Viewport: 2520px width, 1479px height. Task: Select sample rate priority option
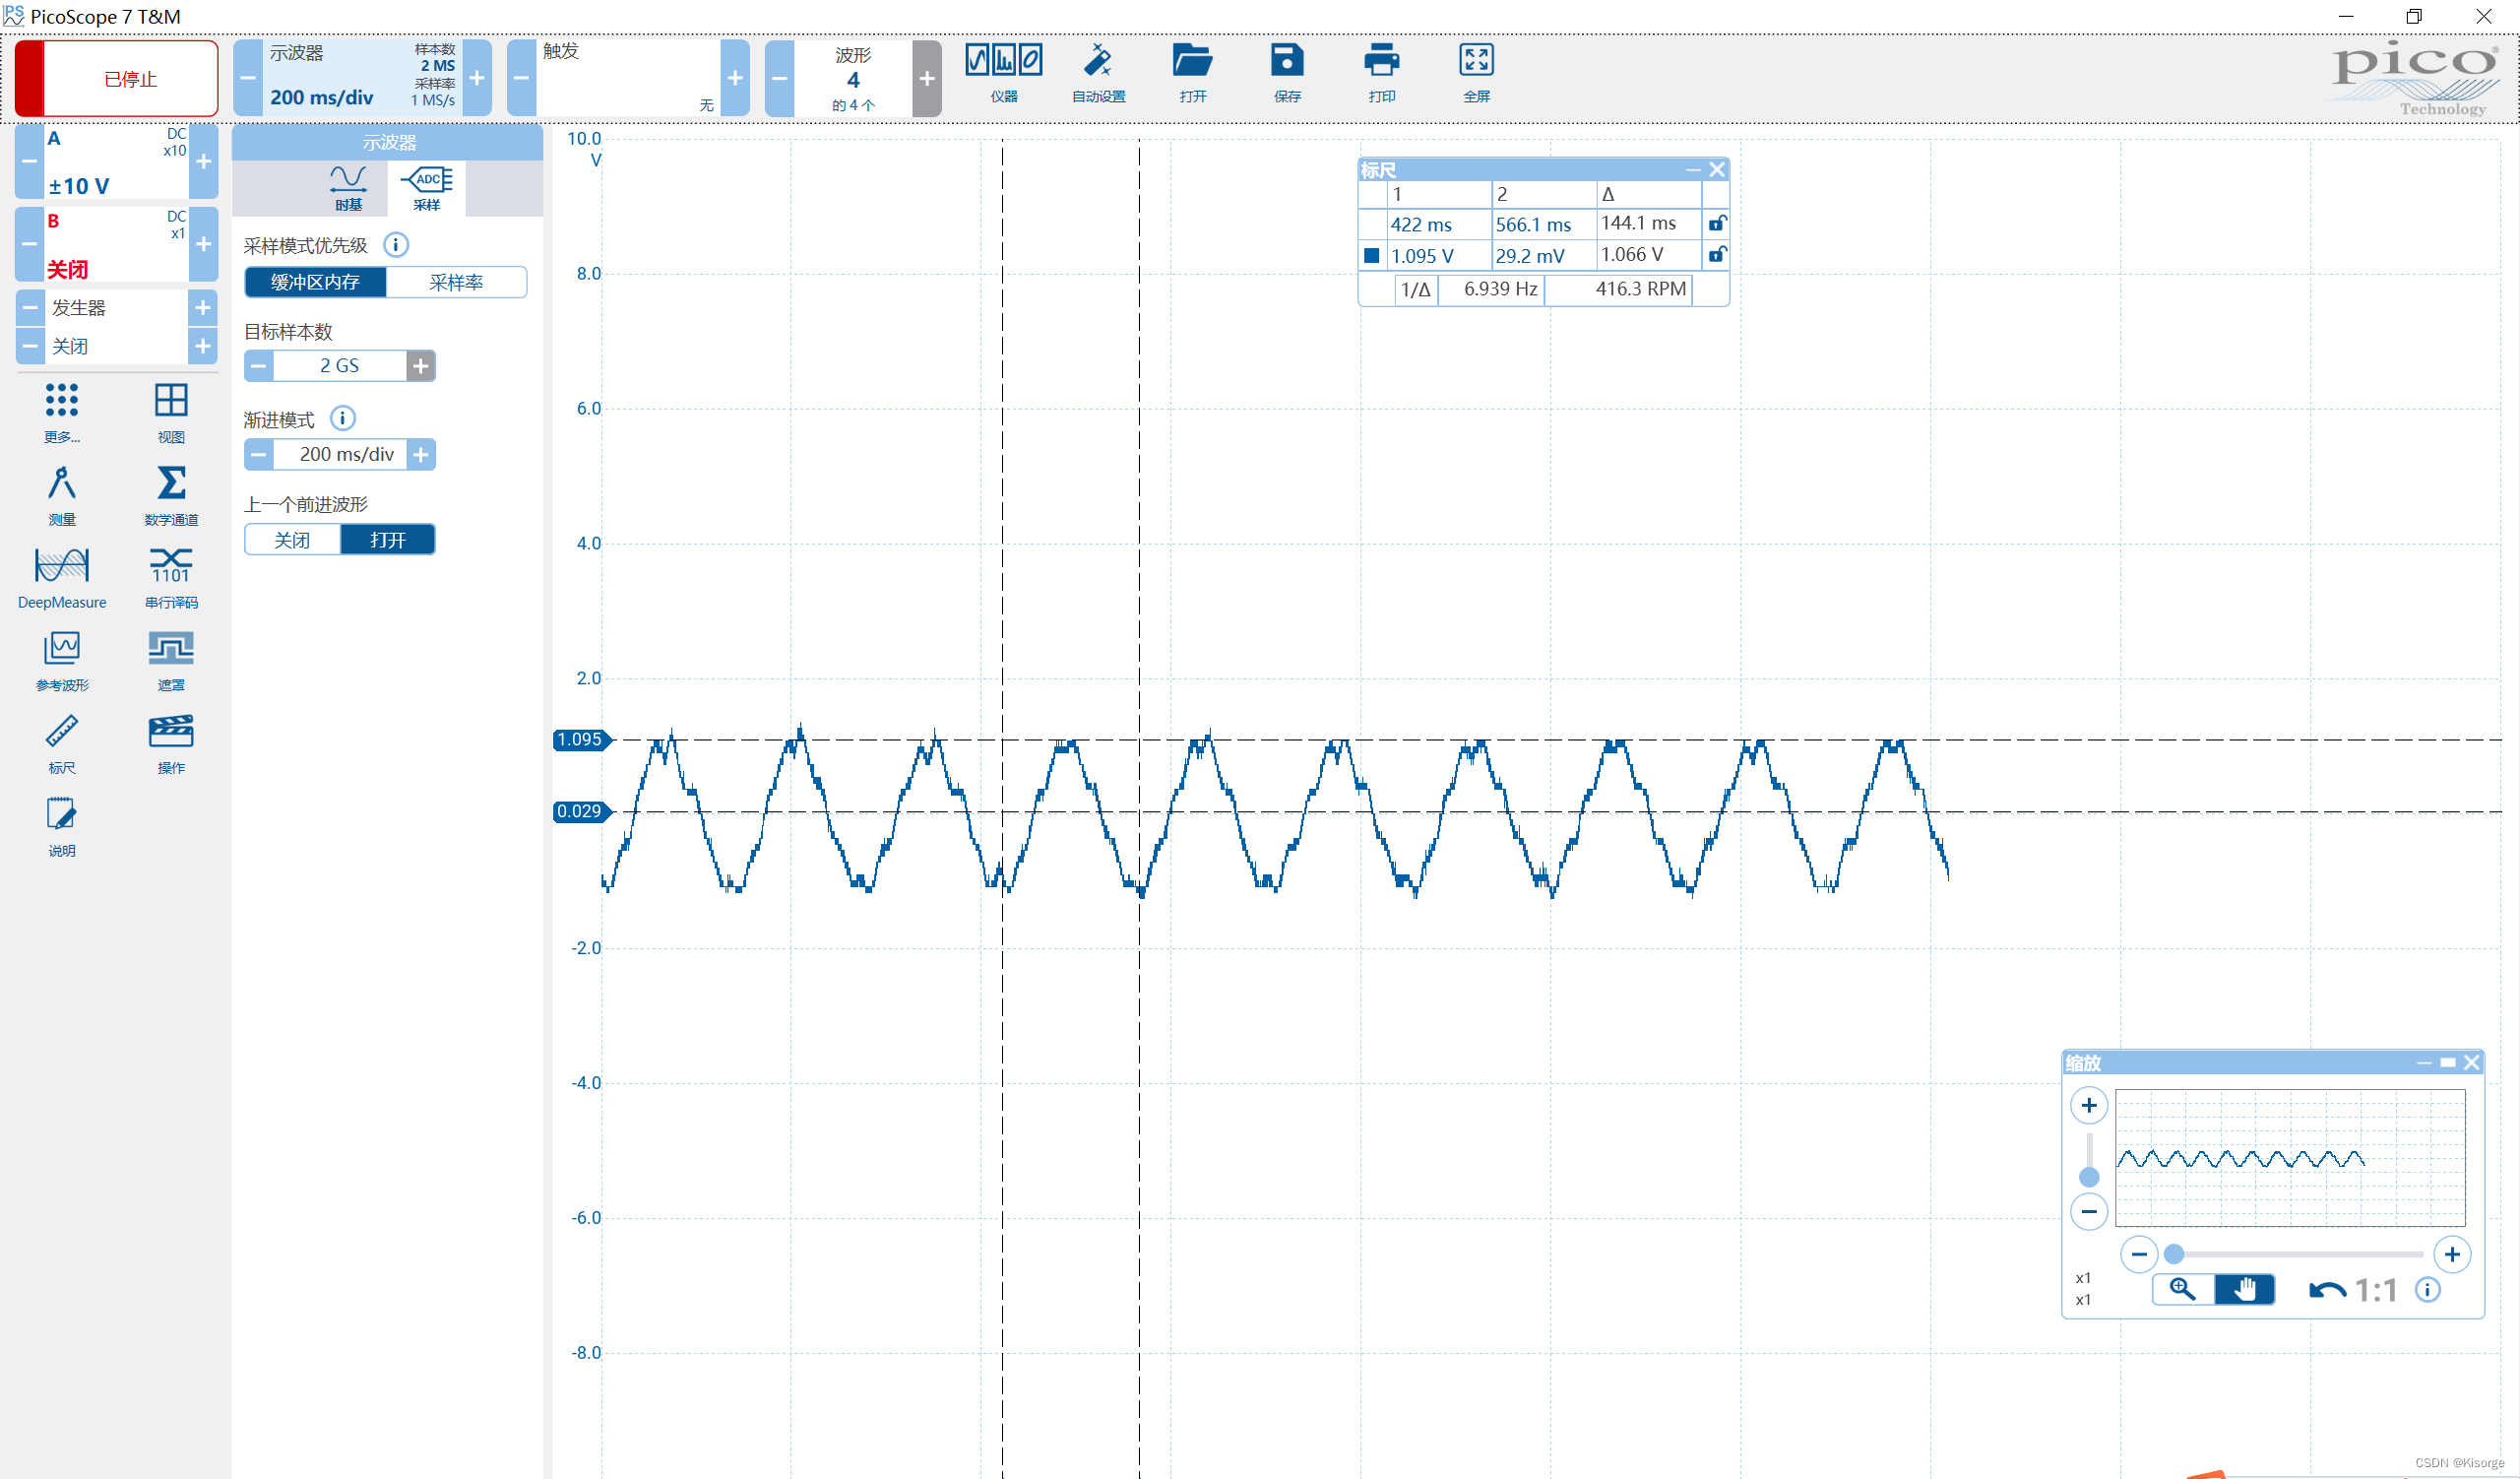coord(456,282)
